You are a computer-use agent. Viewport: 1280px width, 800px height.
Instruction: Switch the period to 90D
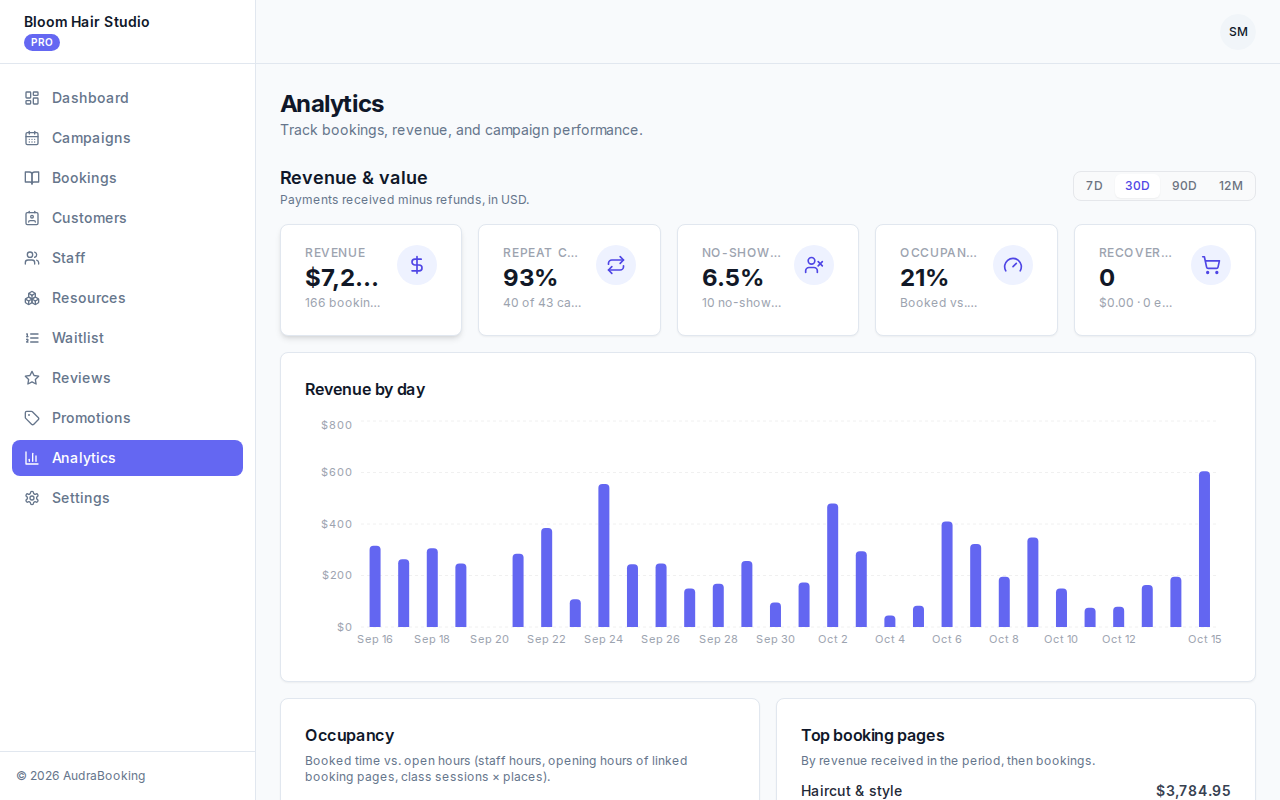pyautogui.click(x=1184, y=186)
